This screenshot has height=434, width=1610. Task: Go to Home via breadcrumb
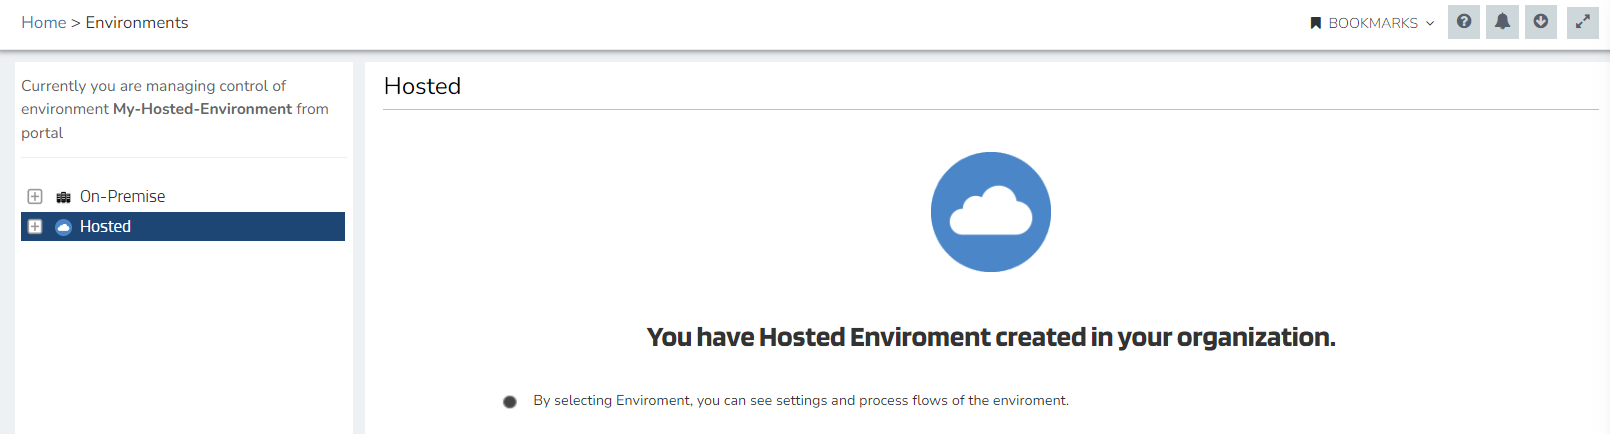pyautogui.click(x=43, y=22)
